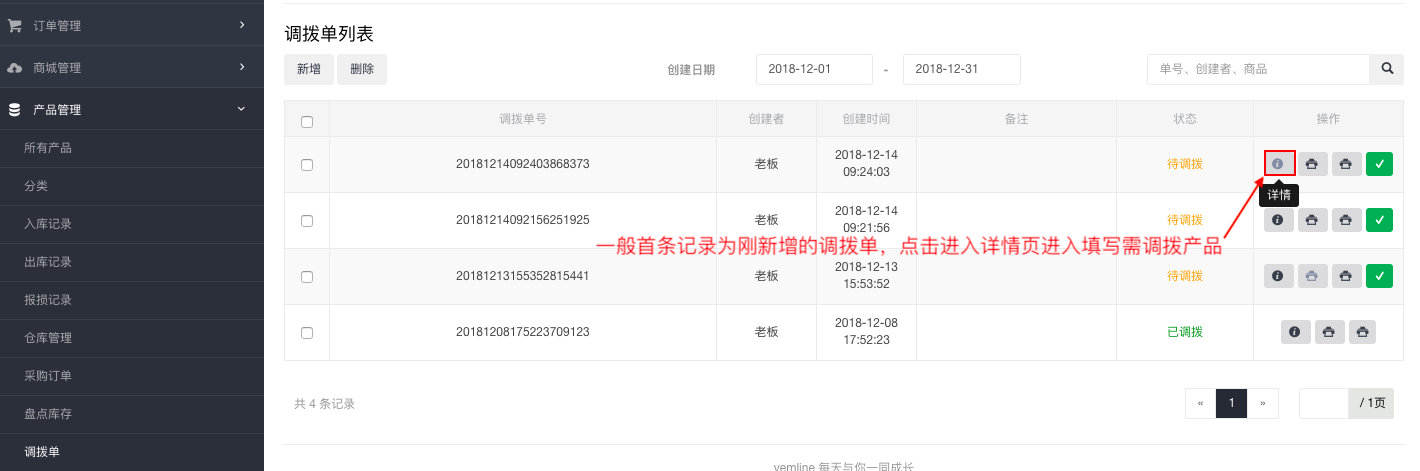This screenshot has height=471, width=1420.
Task: Click the 删除 button
Action: (x=362, y=69)
